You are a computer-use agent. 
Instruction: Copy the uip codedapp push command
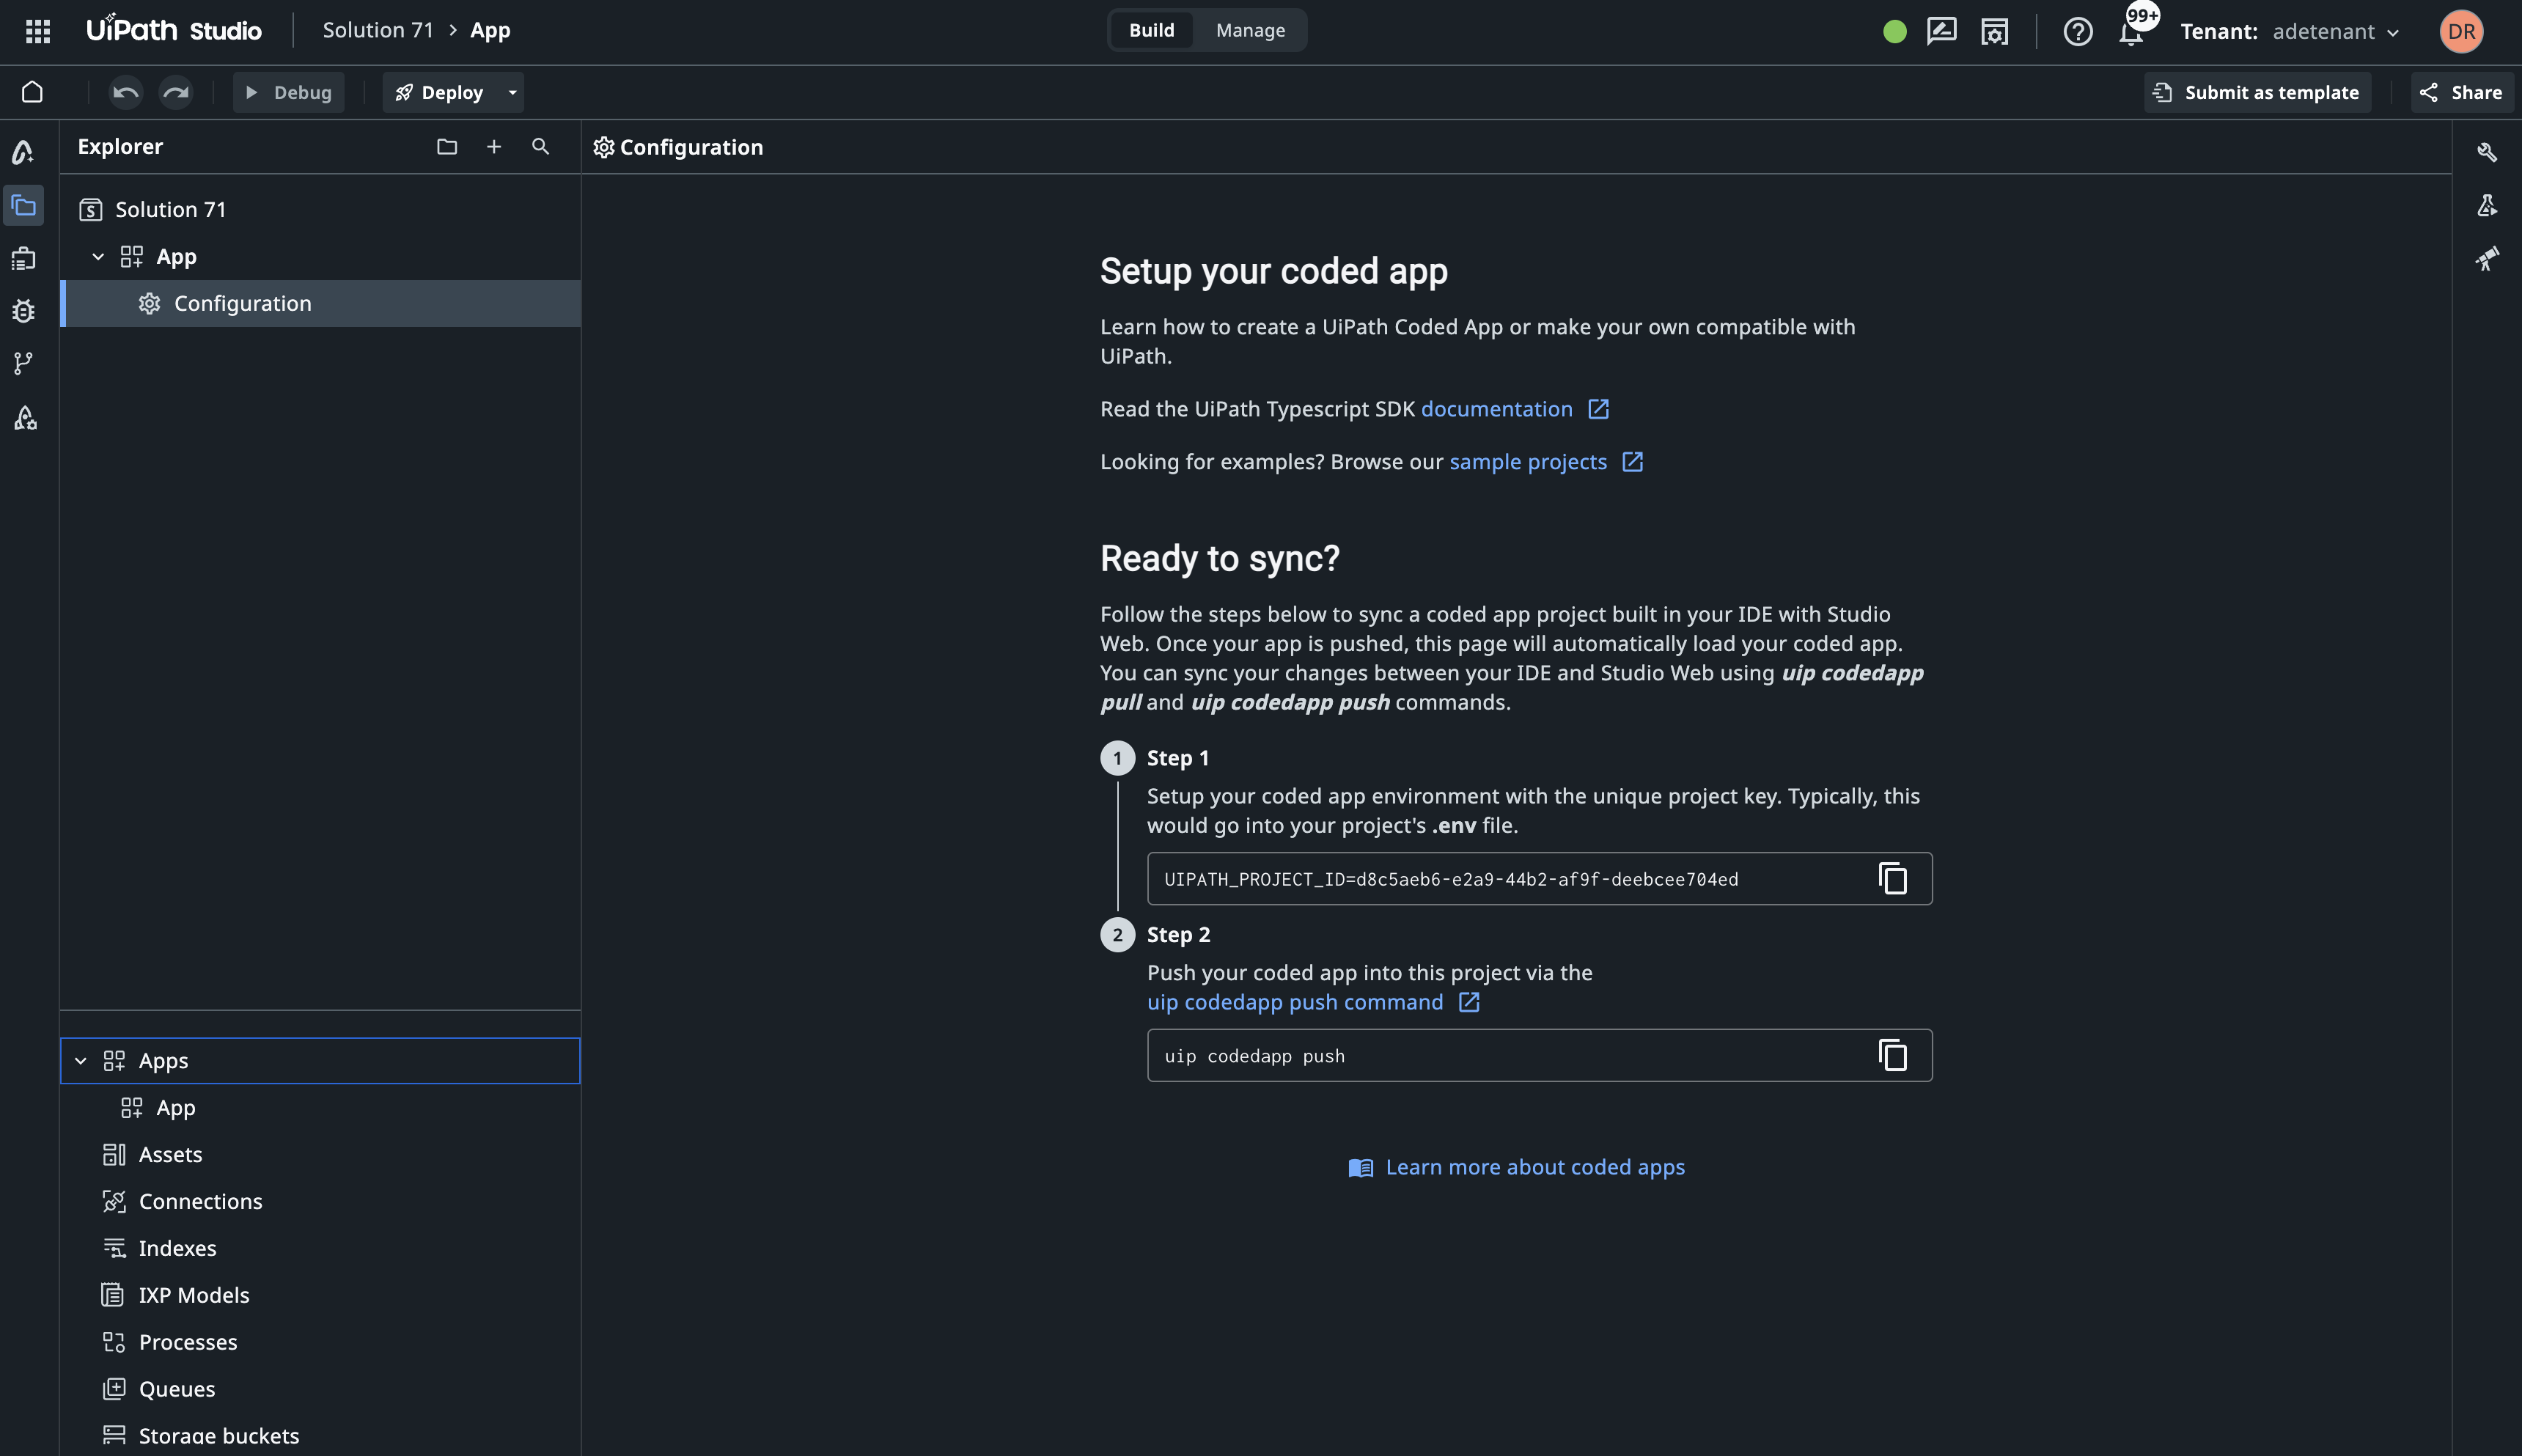tap(1892, 1055)
